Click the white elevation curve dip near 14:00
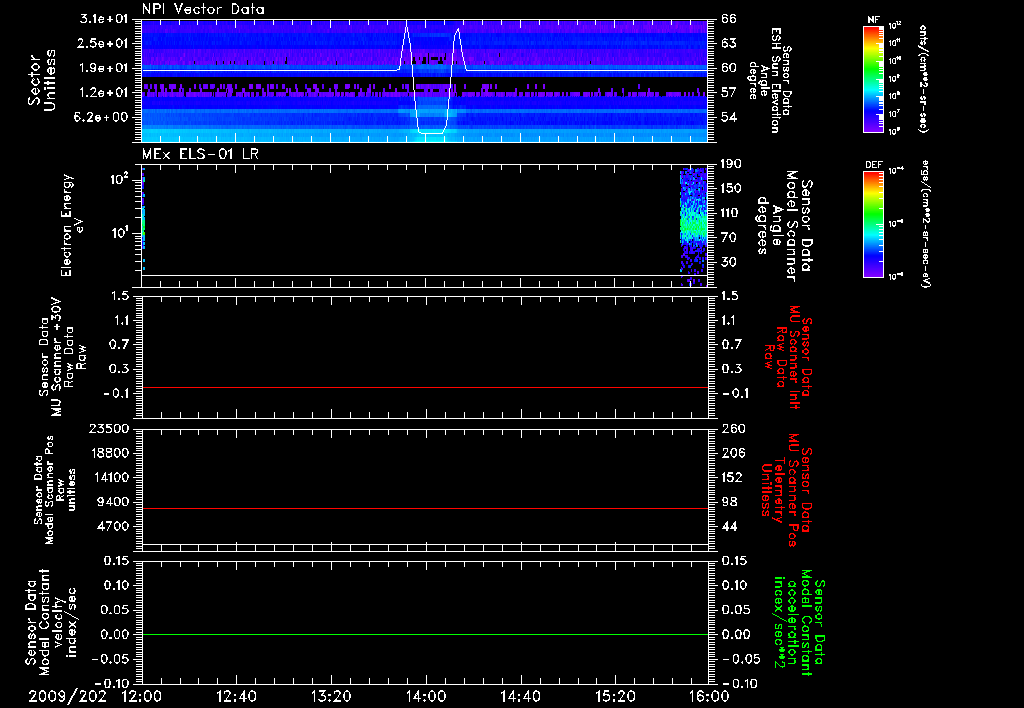Viewport: 1024px width, 708px height. 431,133
